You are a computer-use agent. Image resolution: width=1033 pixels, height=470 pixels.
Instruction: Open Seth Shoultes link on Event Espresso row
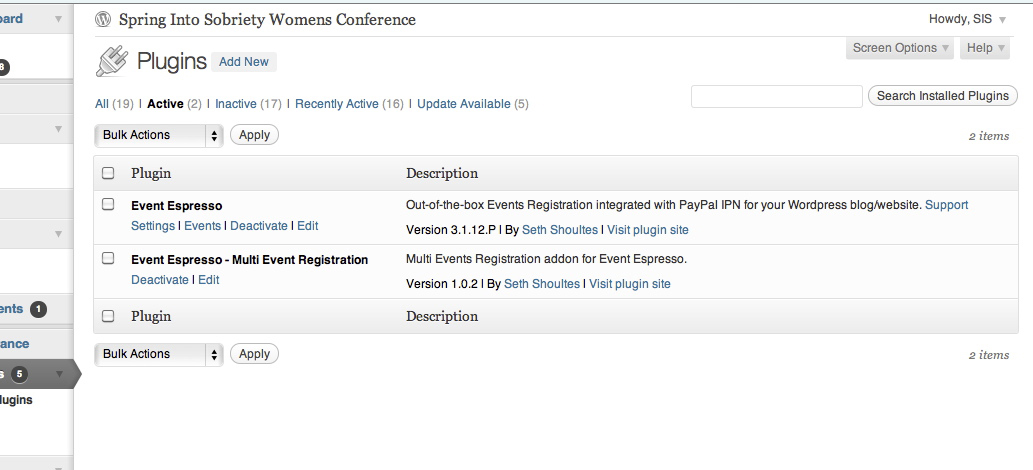point(560,230)
